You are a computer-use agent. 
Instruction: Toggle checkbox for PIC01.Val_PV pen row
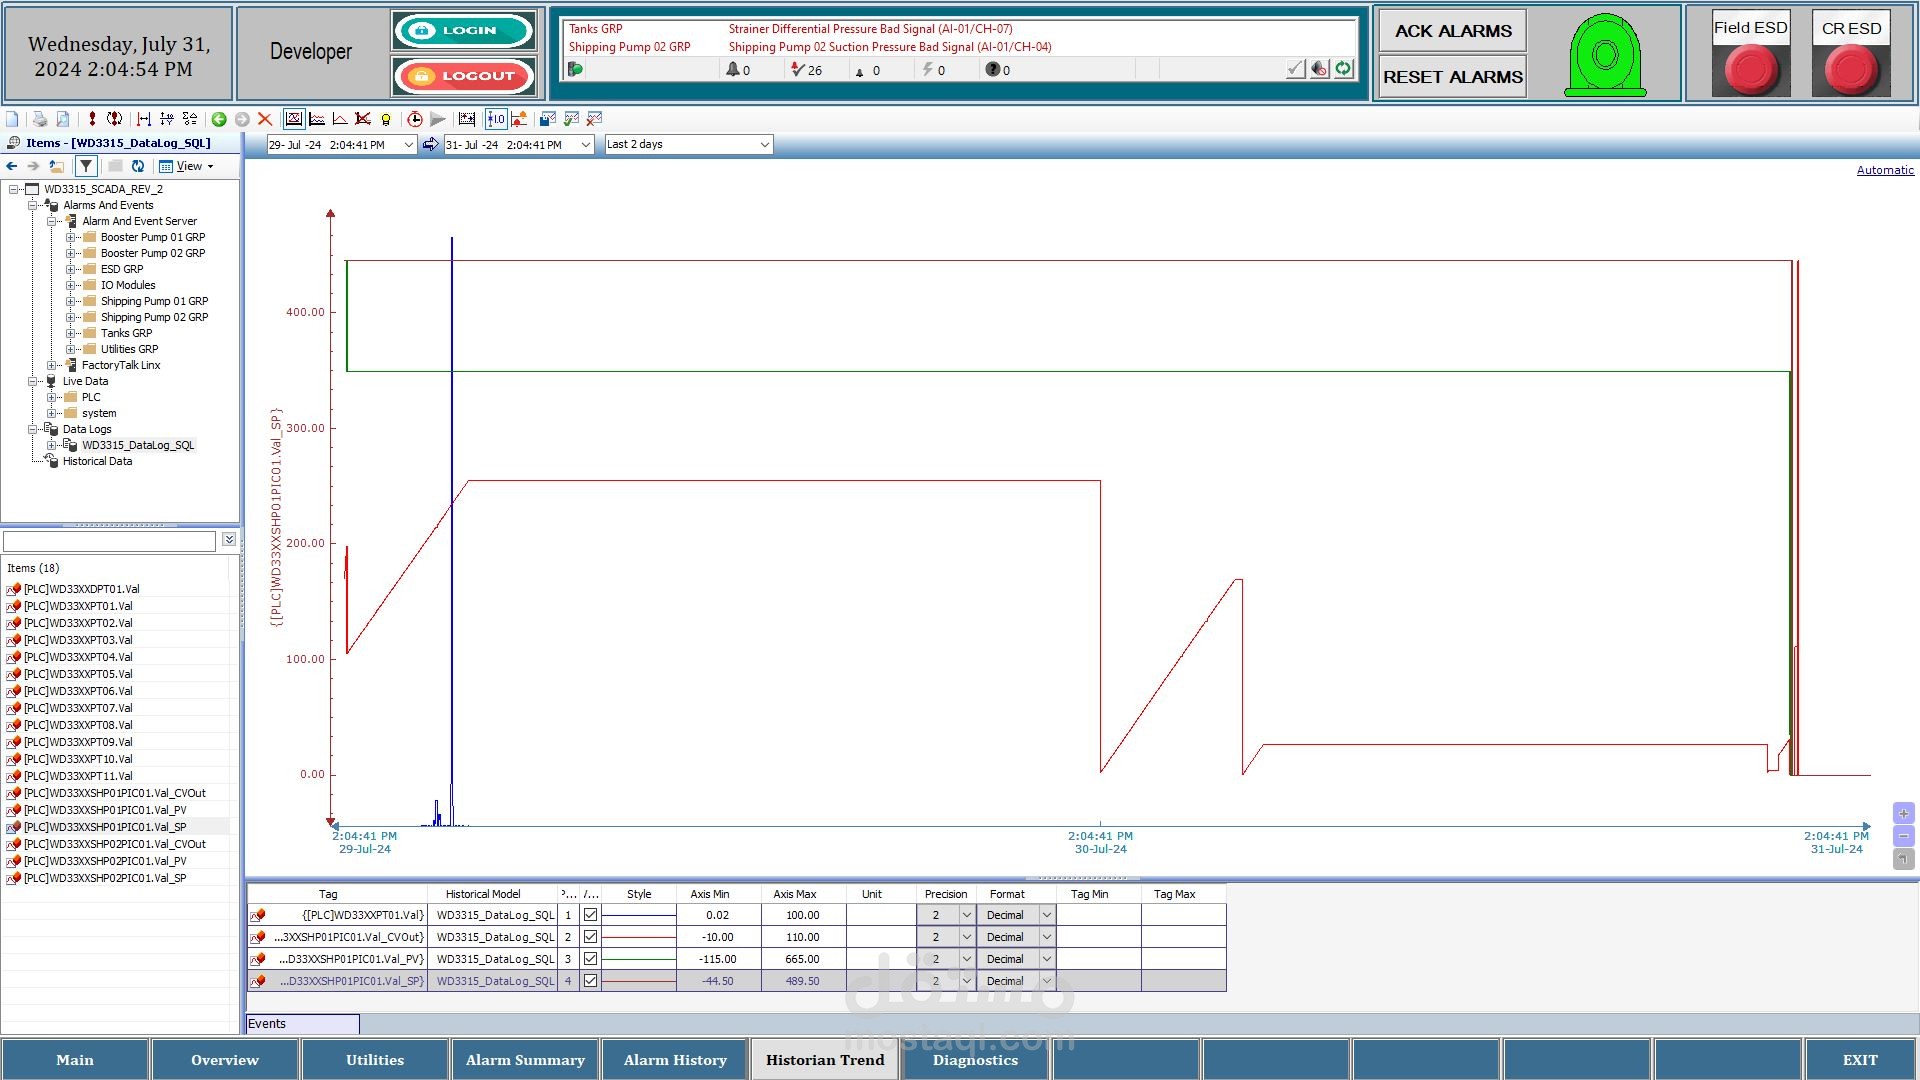[x=590, y=959]
